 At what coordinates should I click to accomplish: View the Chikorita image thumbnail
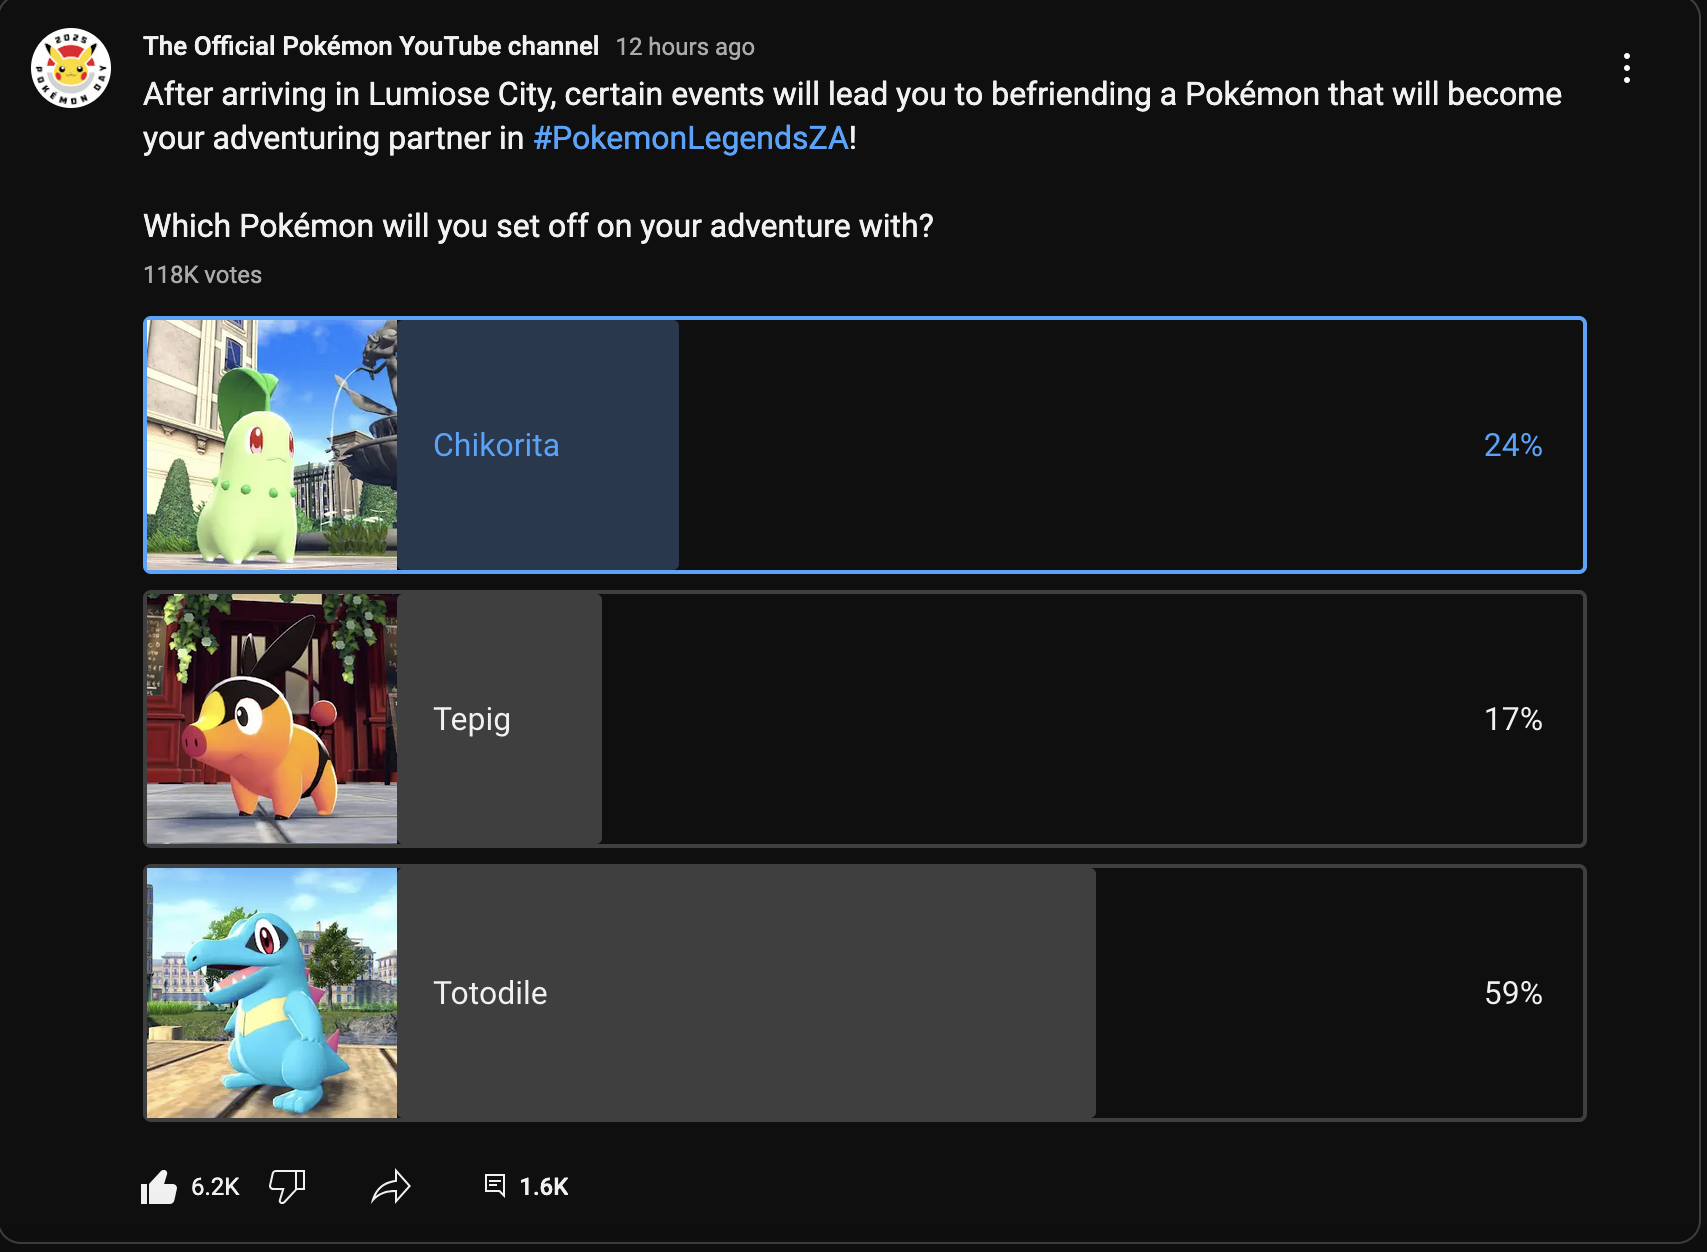point(272,445)
